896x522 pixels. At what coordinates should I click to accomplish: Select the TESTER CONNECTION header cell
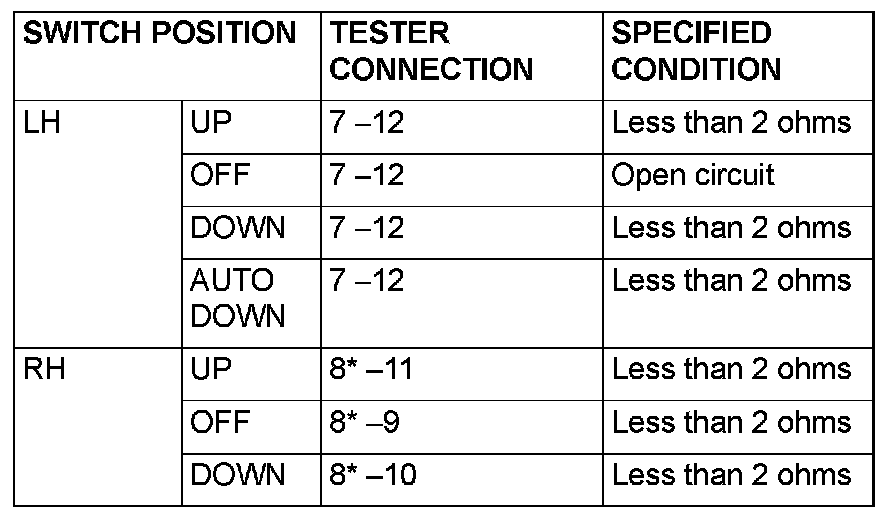(430, 51)
